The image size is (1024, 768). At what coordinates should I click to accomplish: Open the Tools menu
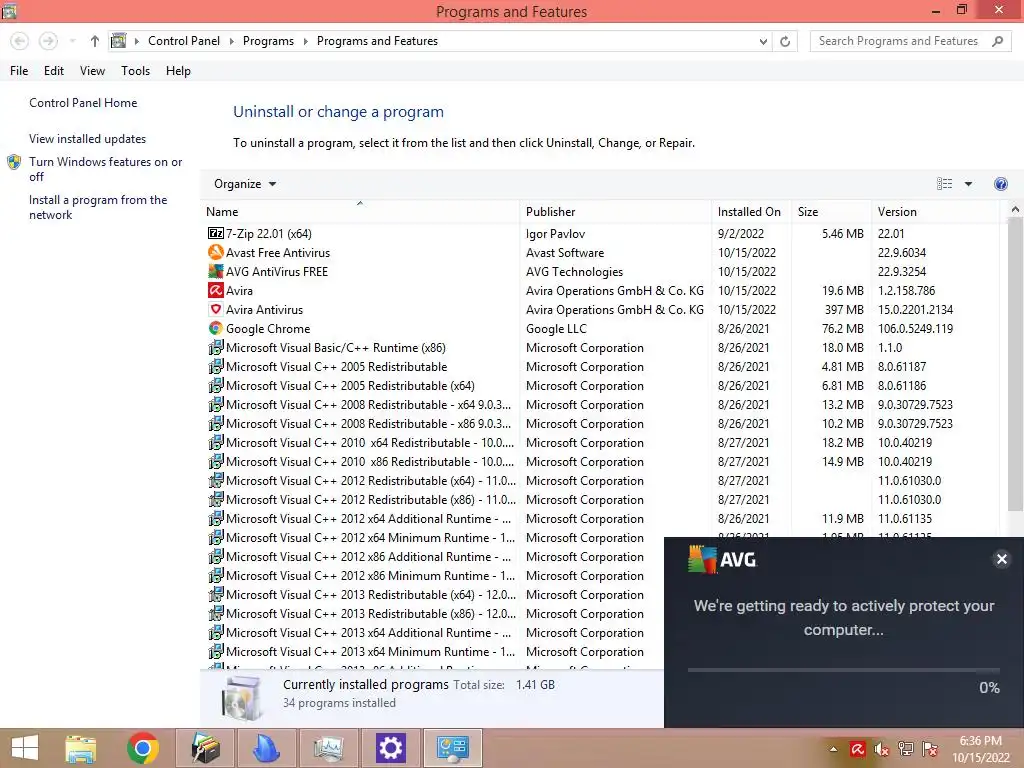tap(135, 71)
